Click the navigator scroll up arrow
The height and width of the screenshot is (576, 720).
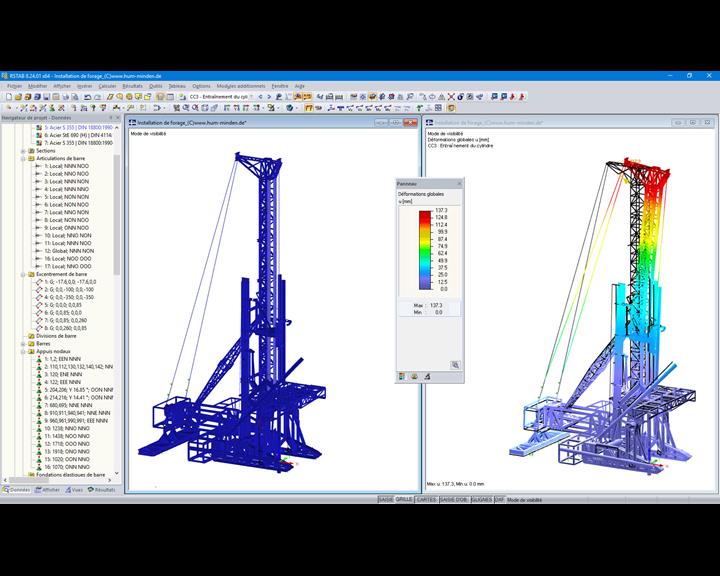[117, 127]
